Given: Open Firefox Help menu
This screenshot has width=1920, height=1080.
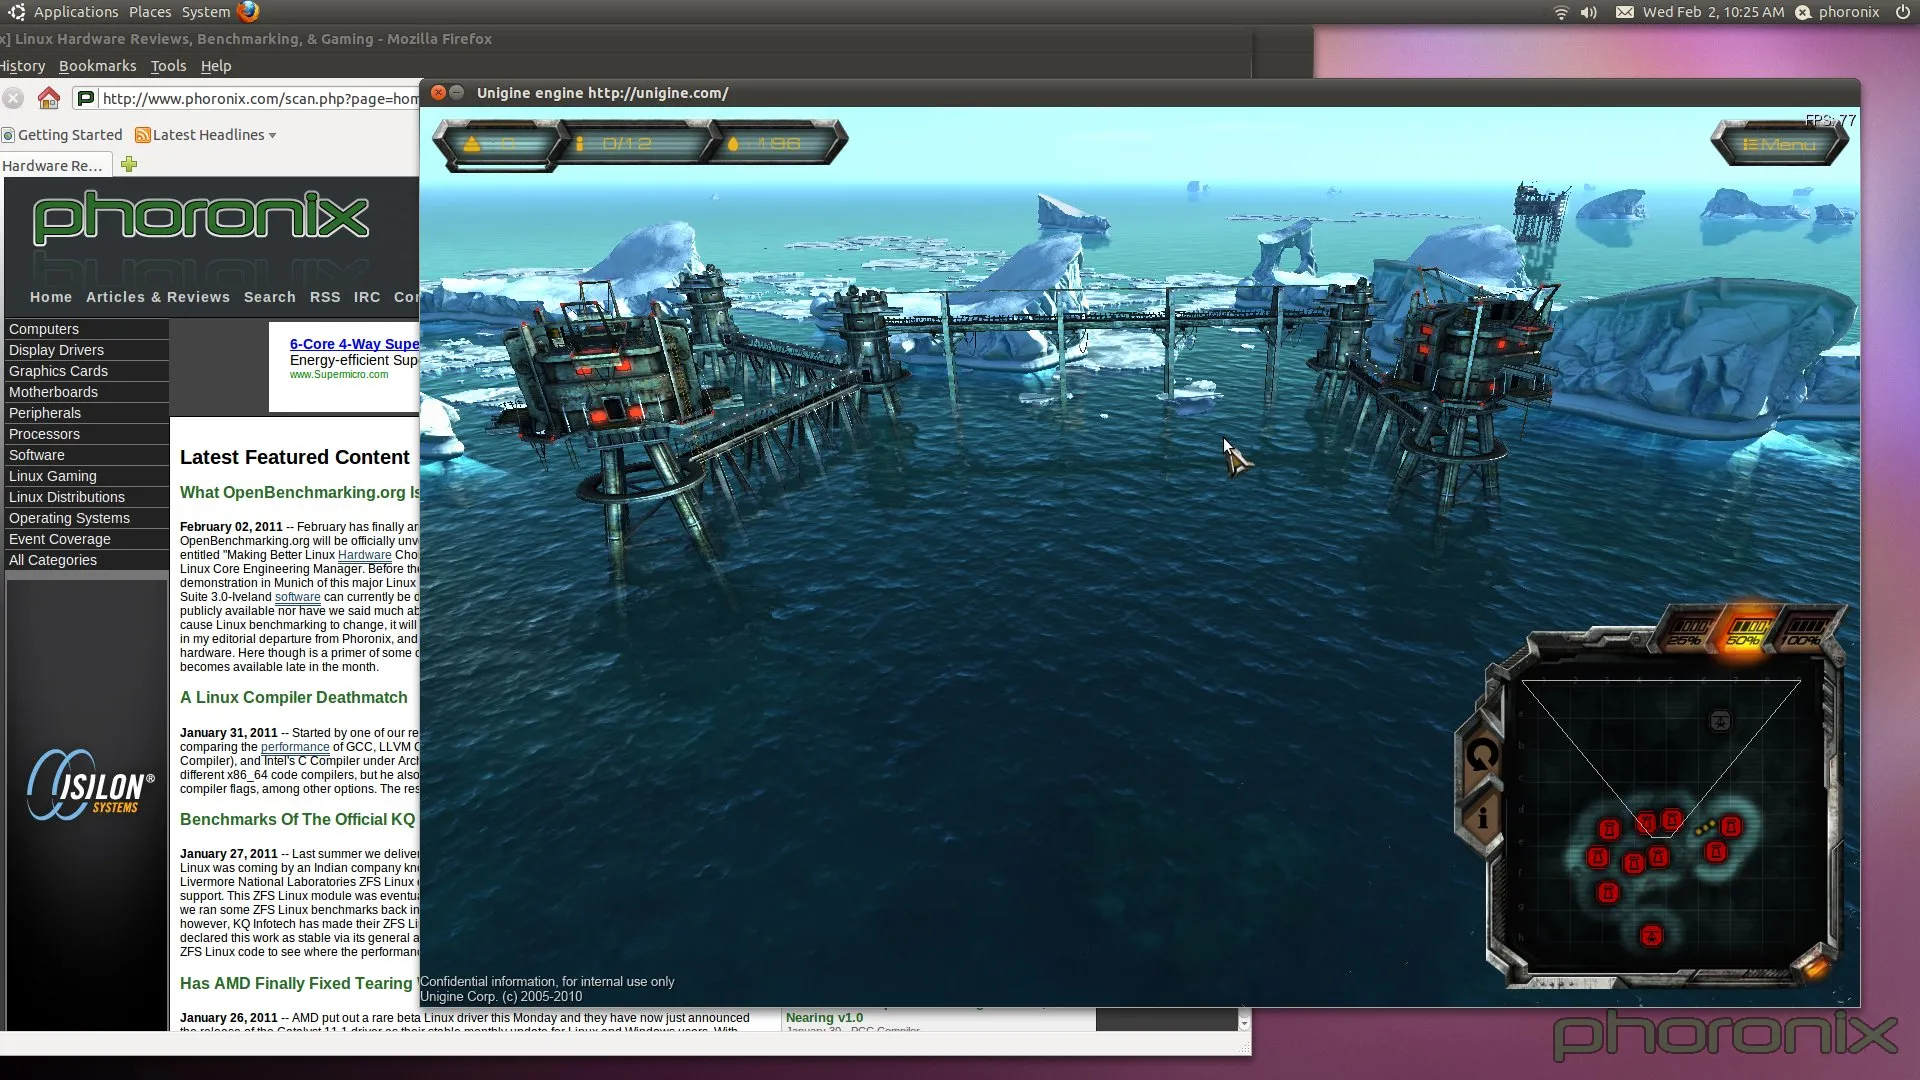Looking at the screenshot, I should pos(215,66).
